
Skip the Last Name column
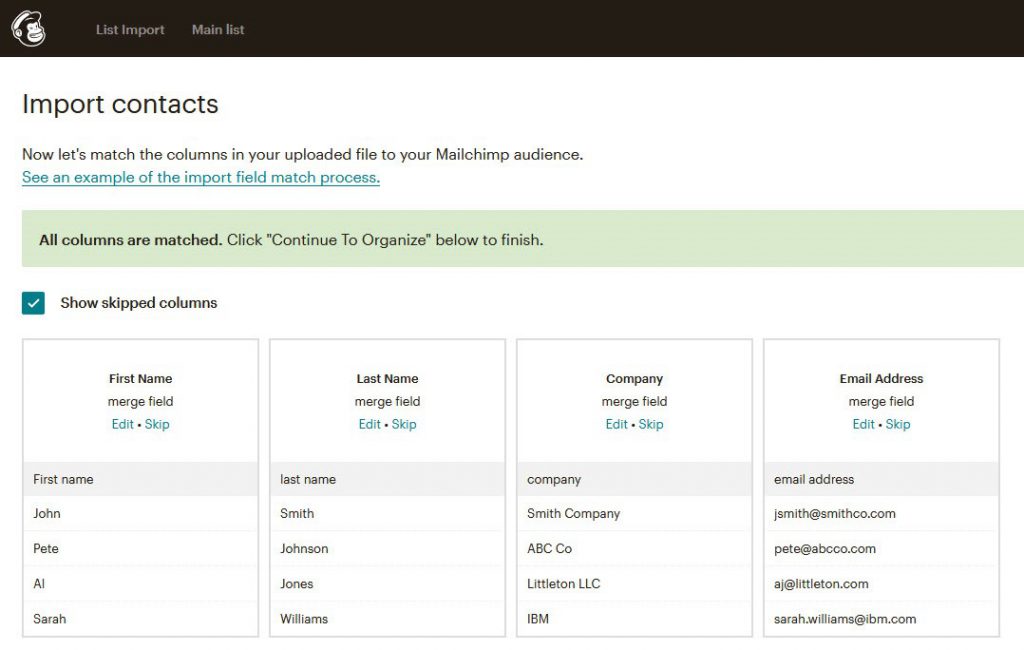[x=404, y=424]
